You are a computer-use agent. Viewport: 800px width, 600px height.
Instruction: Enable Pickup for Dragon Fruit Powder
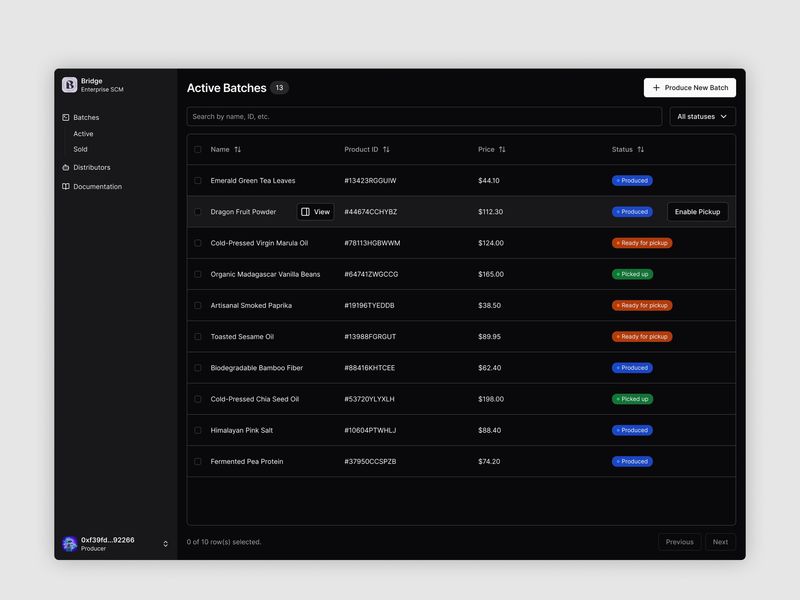point(697,212)
